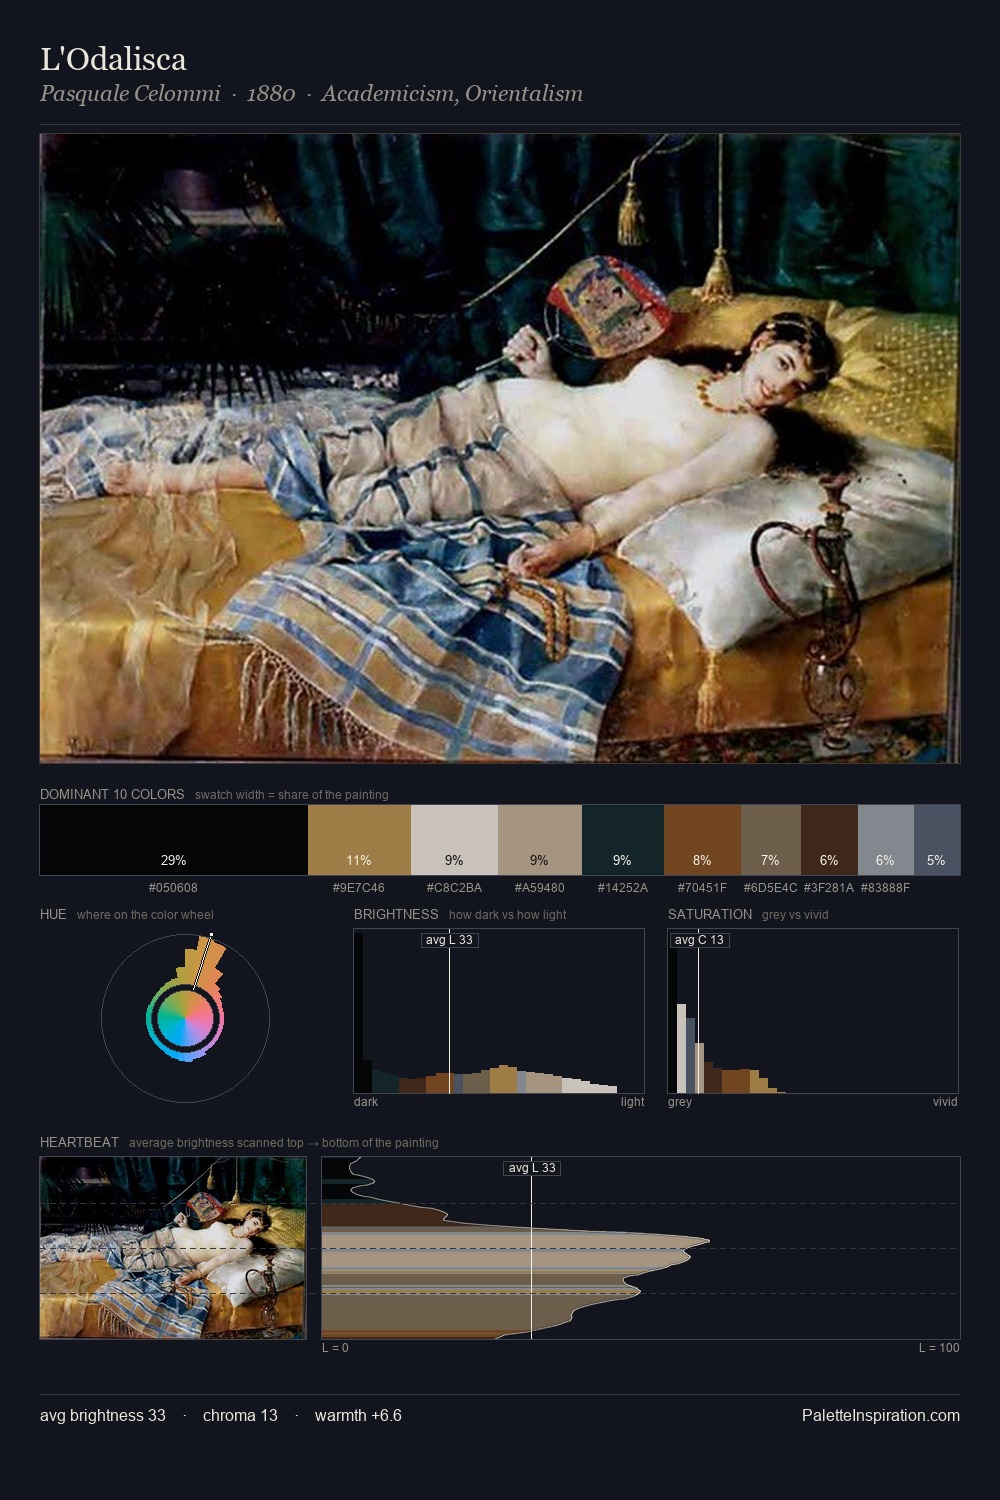Click the SATURATION section heading
Image resolution: width=1000 pixels, height=1500 pixels.
(710, 914)
